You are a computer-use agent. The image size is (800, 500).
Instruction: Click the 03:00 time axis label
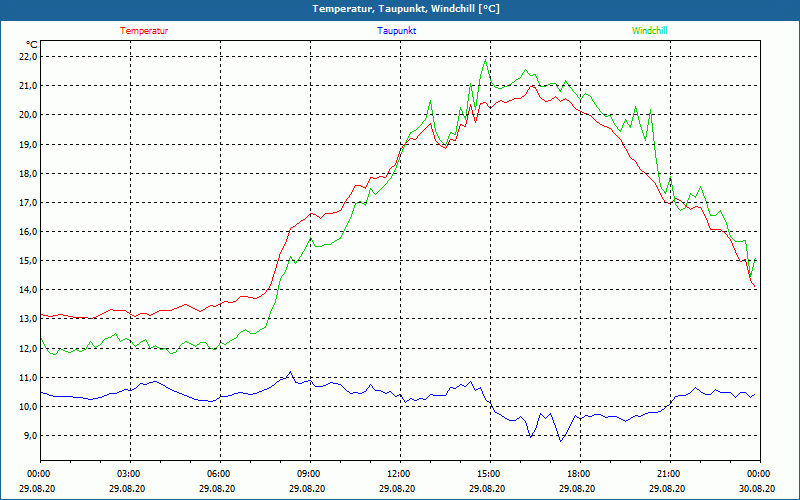tap(131, 474)
